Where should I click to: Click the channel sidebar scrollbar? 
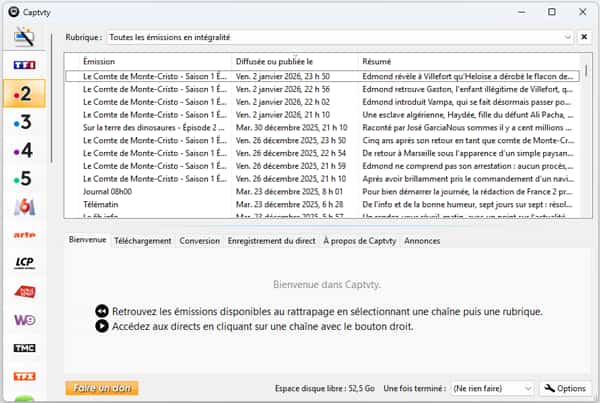tap(51, 99)
